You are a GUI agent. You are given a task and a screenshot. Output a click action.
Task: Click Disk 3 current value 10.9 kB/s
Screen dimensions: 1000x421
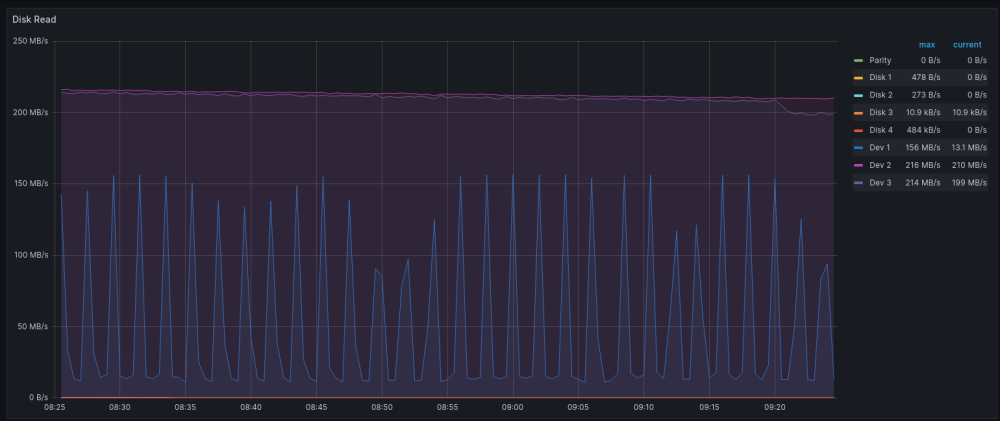[x=969, y=113]
